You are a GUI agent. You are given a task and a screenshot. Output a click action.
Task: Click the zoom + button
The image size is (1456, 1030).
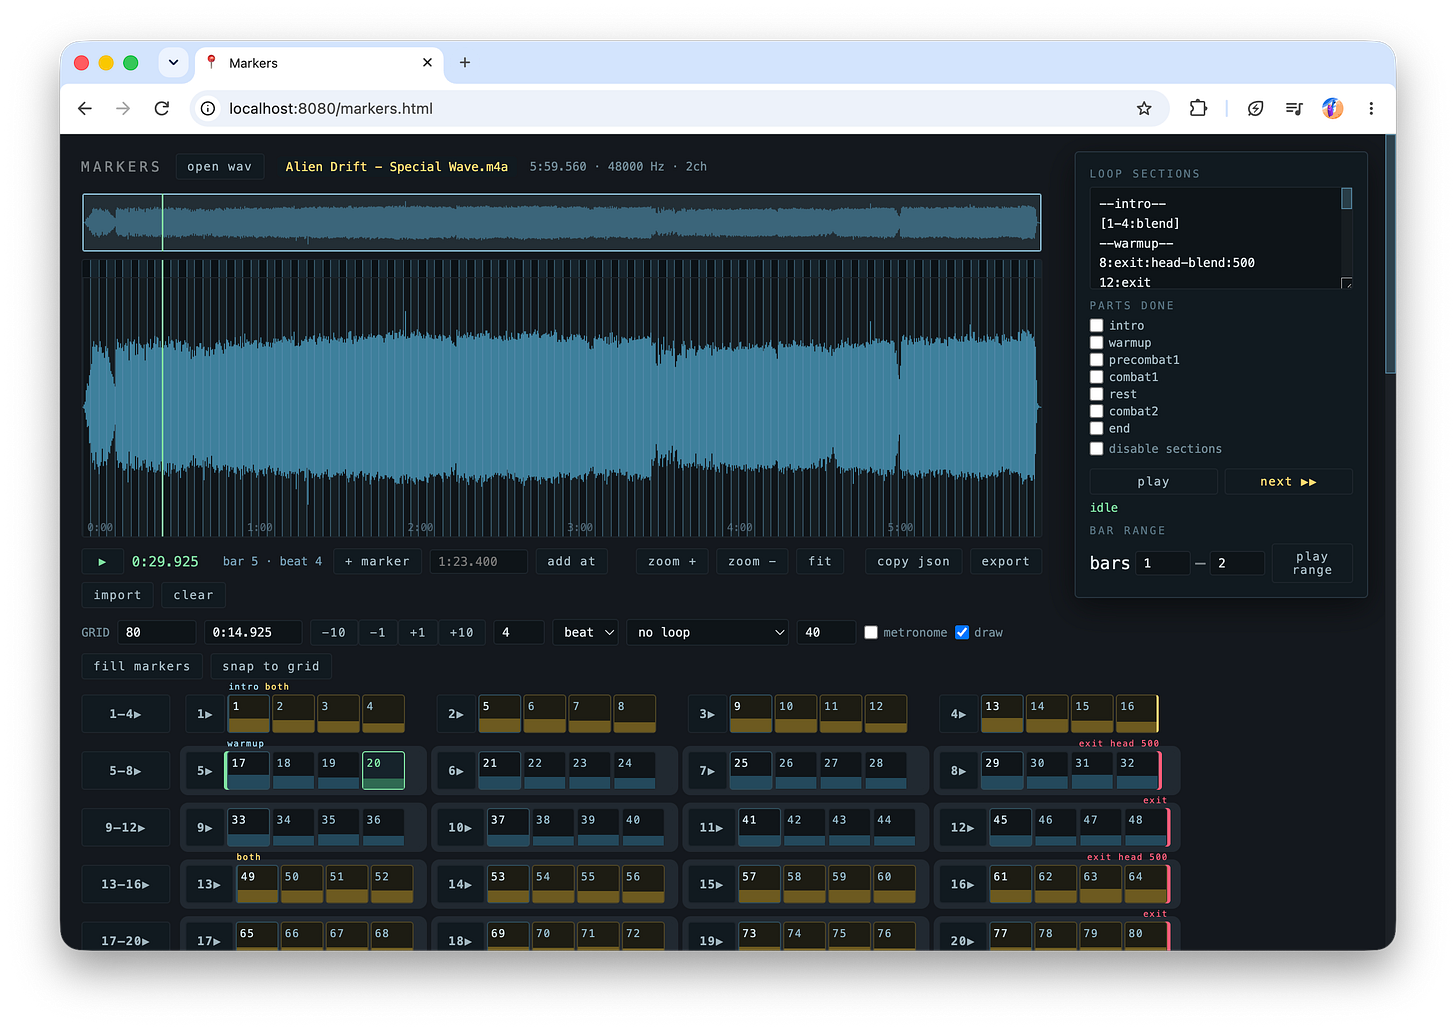tap(672, 562)
